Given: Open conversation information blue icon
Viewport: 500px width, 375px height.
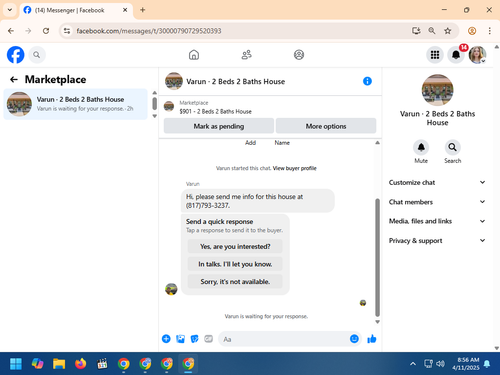Looking at the screenshot, I should [367, 81].
